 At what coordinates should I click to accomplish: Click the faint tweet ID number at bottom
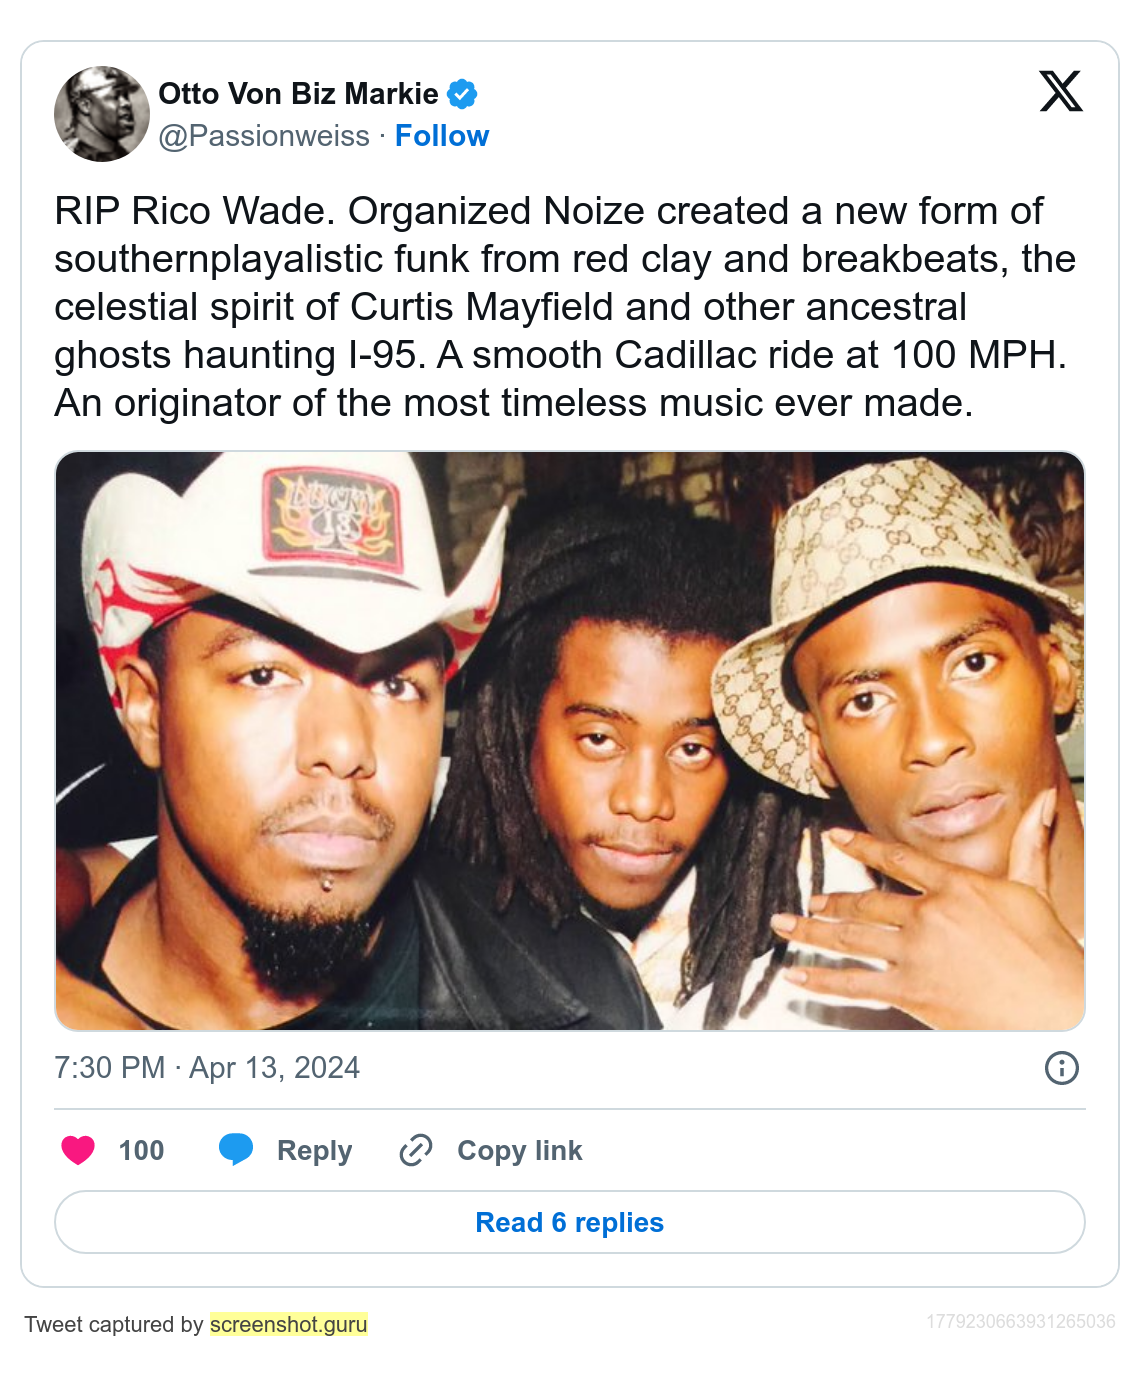point(1020,1322)
